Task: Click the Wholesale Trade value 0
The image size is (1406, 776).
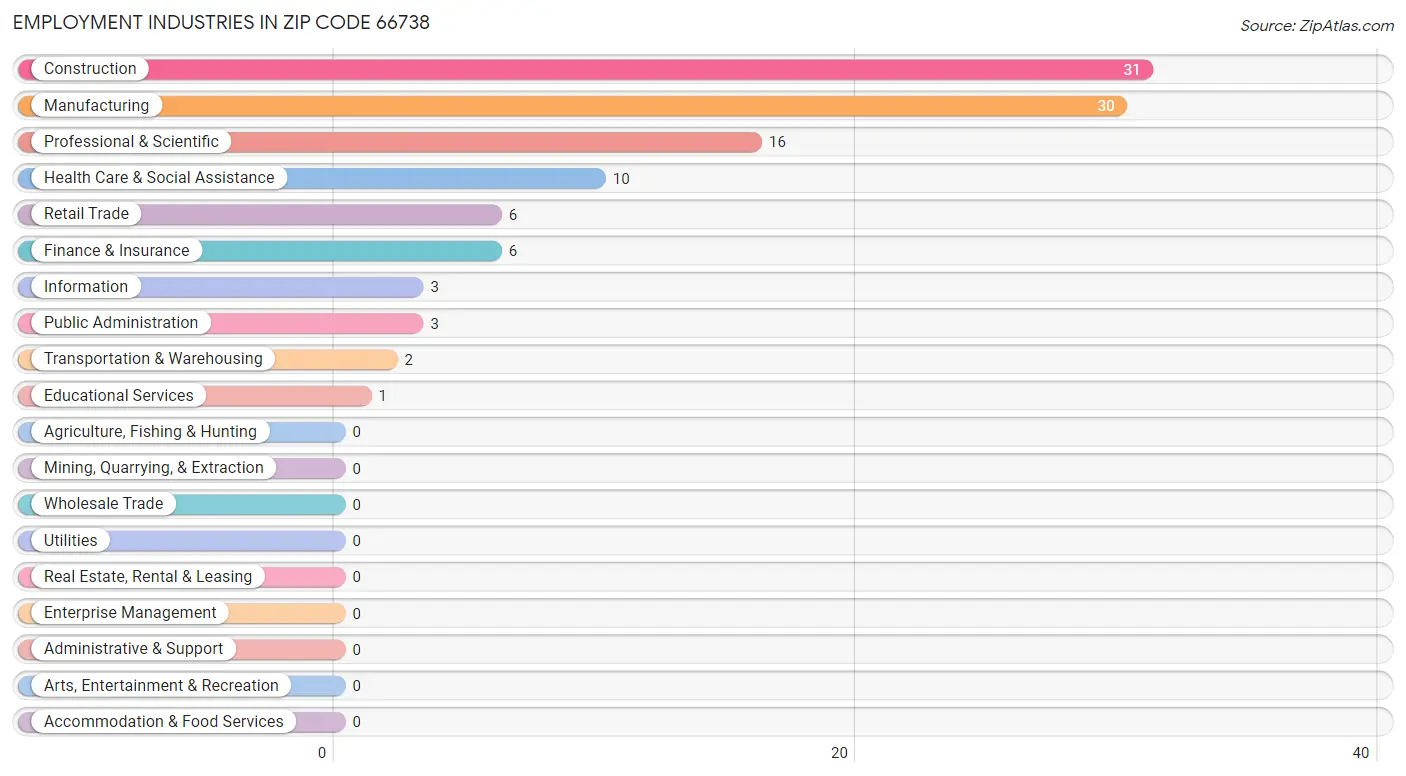Action: 357,505
